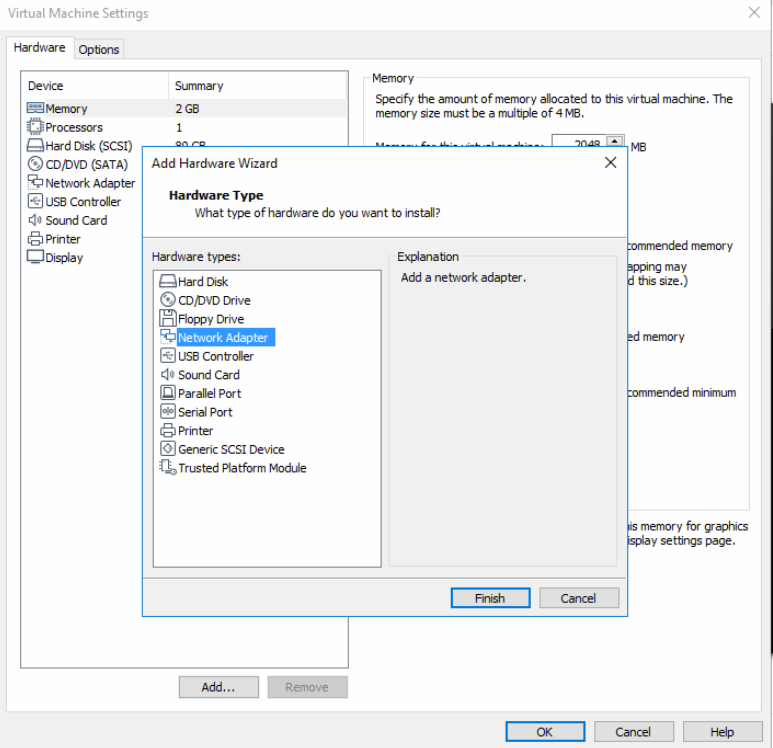Cancel the Virtual Machine Settings dialog
The image size is (773, 748).
pyautogui.click(x=633, y=732)
